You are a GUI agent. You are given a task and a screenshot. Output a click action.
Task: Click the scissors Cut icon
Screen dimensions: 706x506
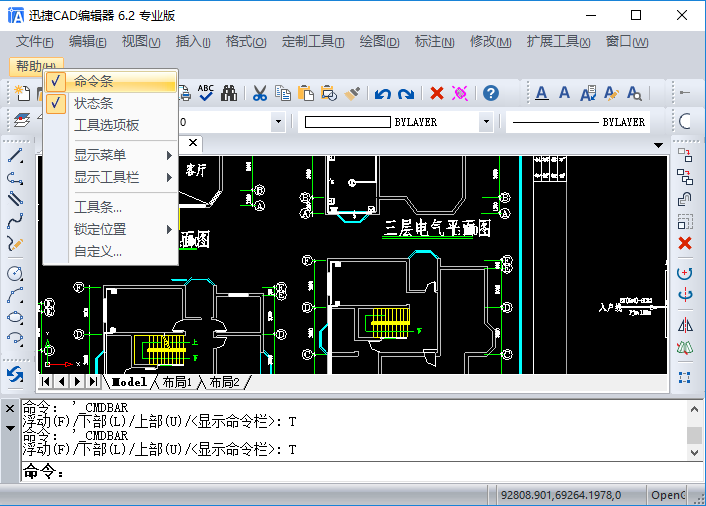[260, 93]
